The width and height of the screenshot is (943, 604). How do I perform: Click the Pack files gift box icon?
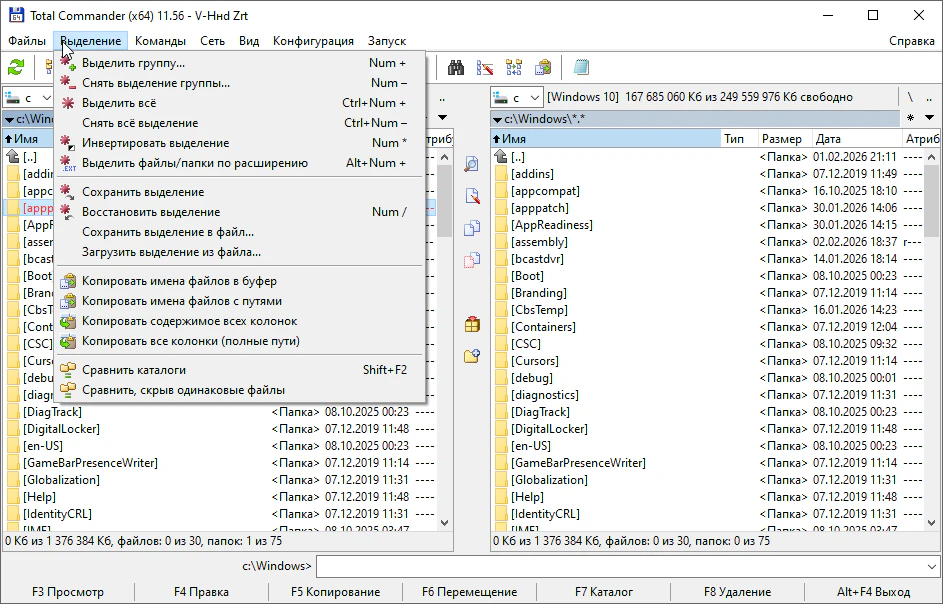(x=472, y=324)
